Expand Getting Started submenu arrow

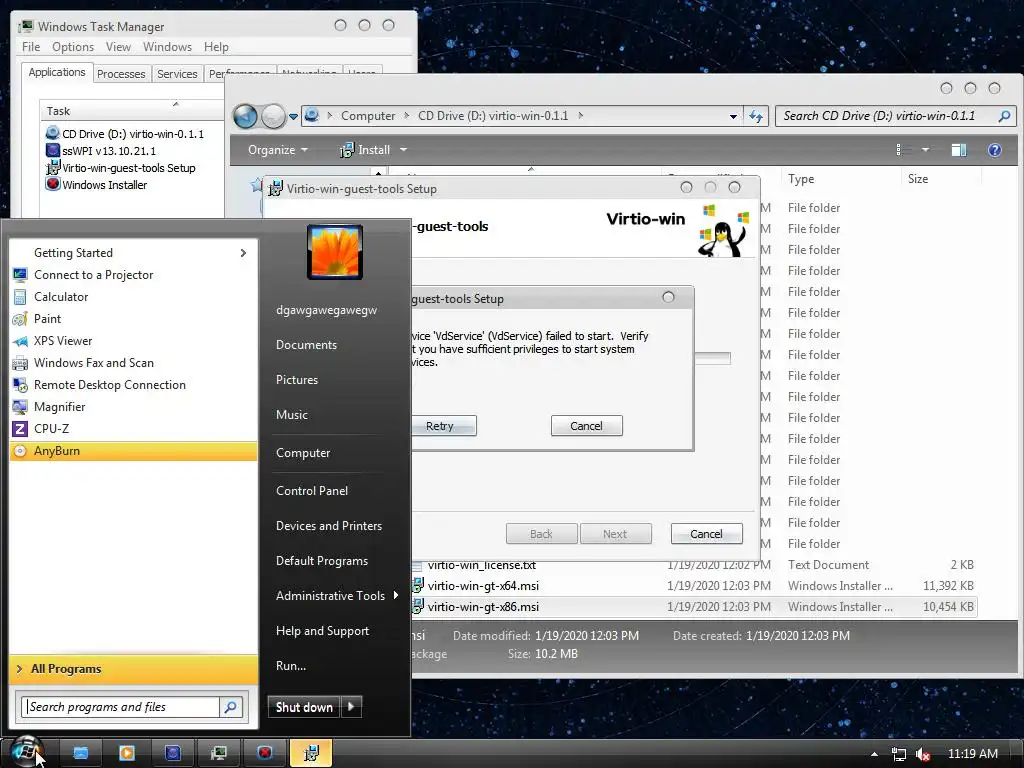click(x=243, y=253)
